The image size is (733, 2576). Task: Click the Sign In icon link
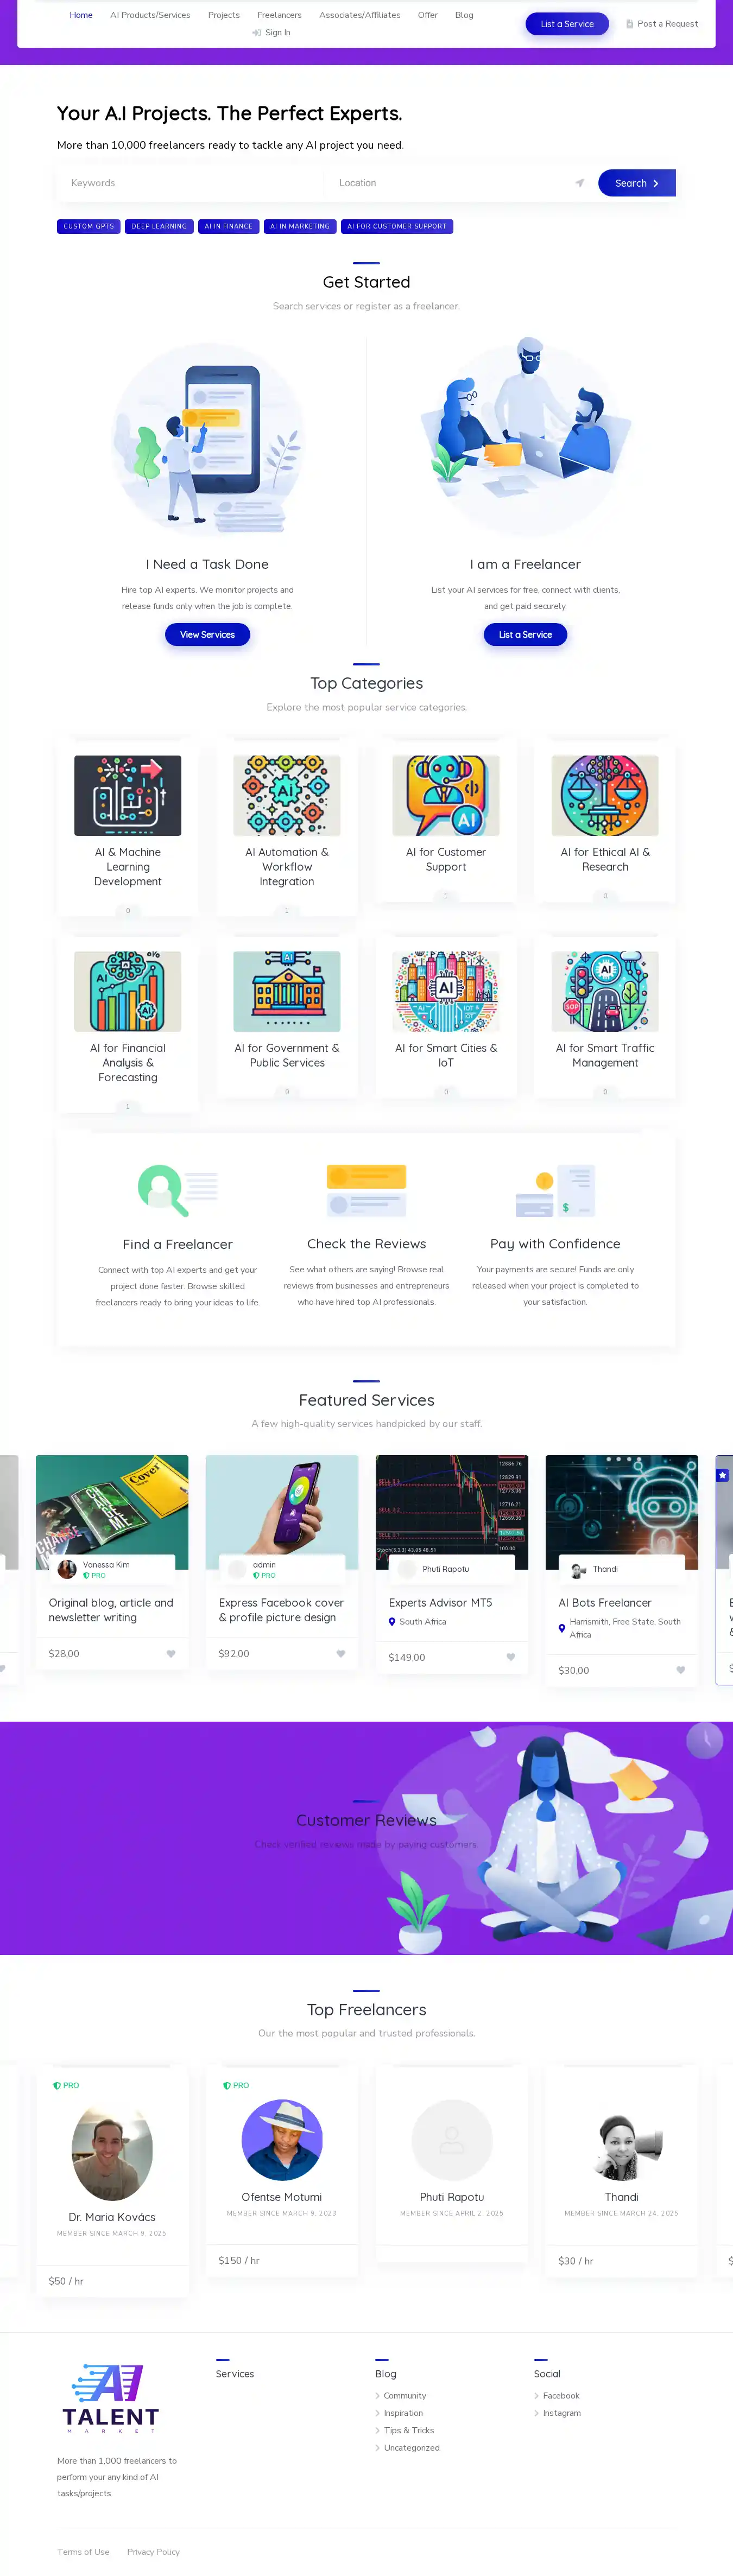click(x=256, y=33)
